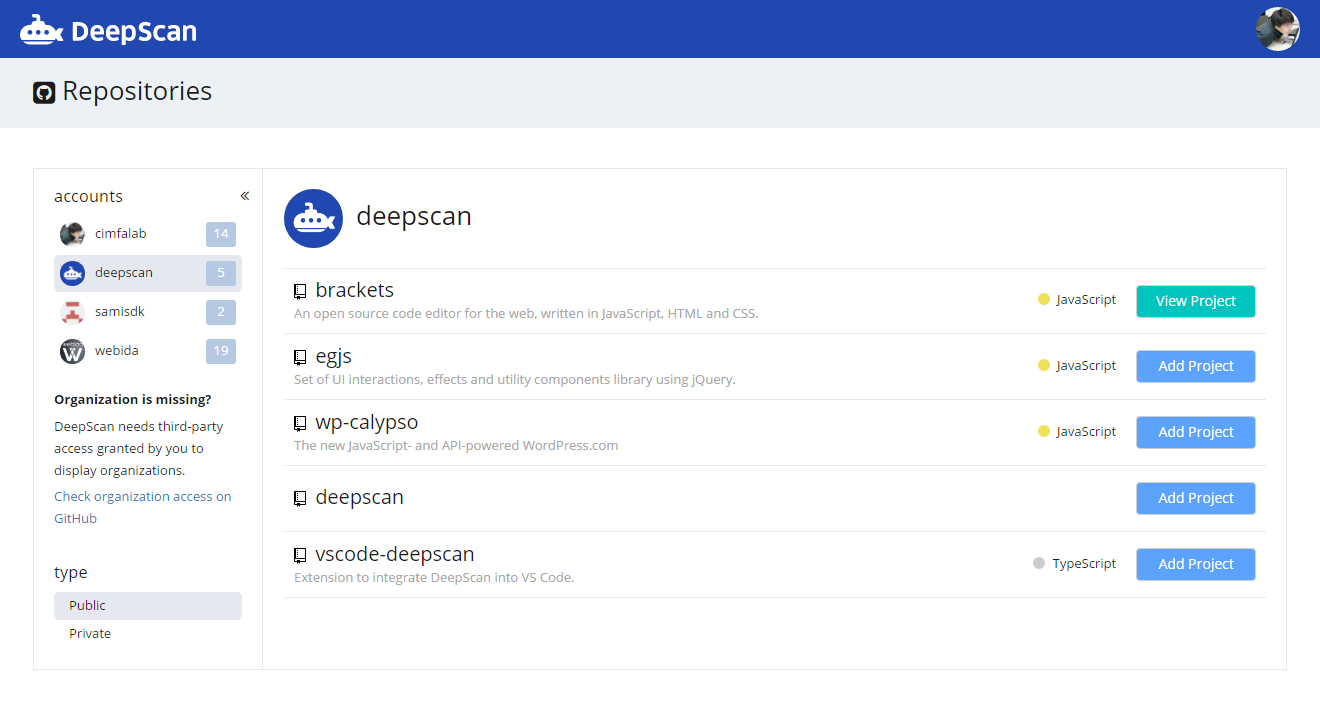Click the Repositories page heading
Viewport: 1320px width, 720px height.
(137, 91)
